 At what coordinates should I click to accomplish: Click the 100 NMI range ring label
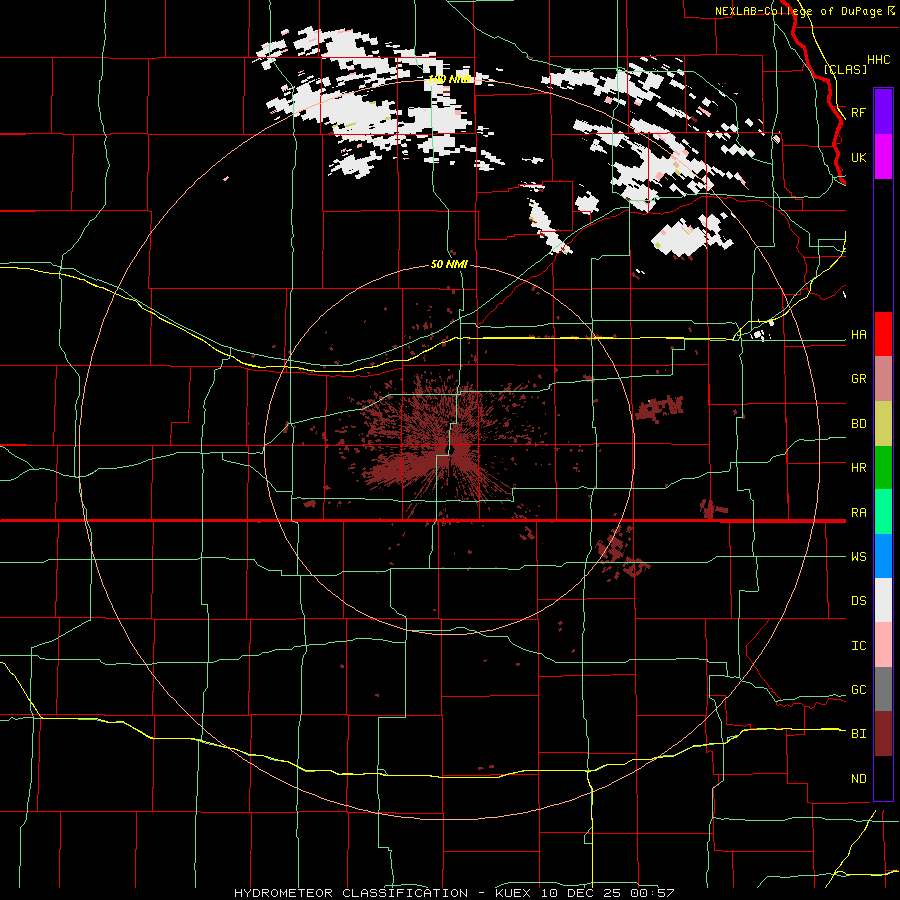(449, 79)
